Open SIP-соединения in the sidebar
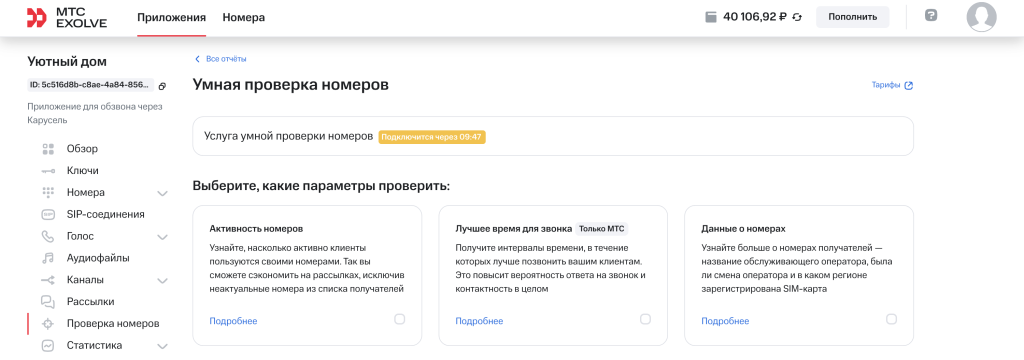This screenshot has height=360, width=1024. (x=106, y=214)
